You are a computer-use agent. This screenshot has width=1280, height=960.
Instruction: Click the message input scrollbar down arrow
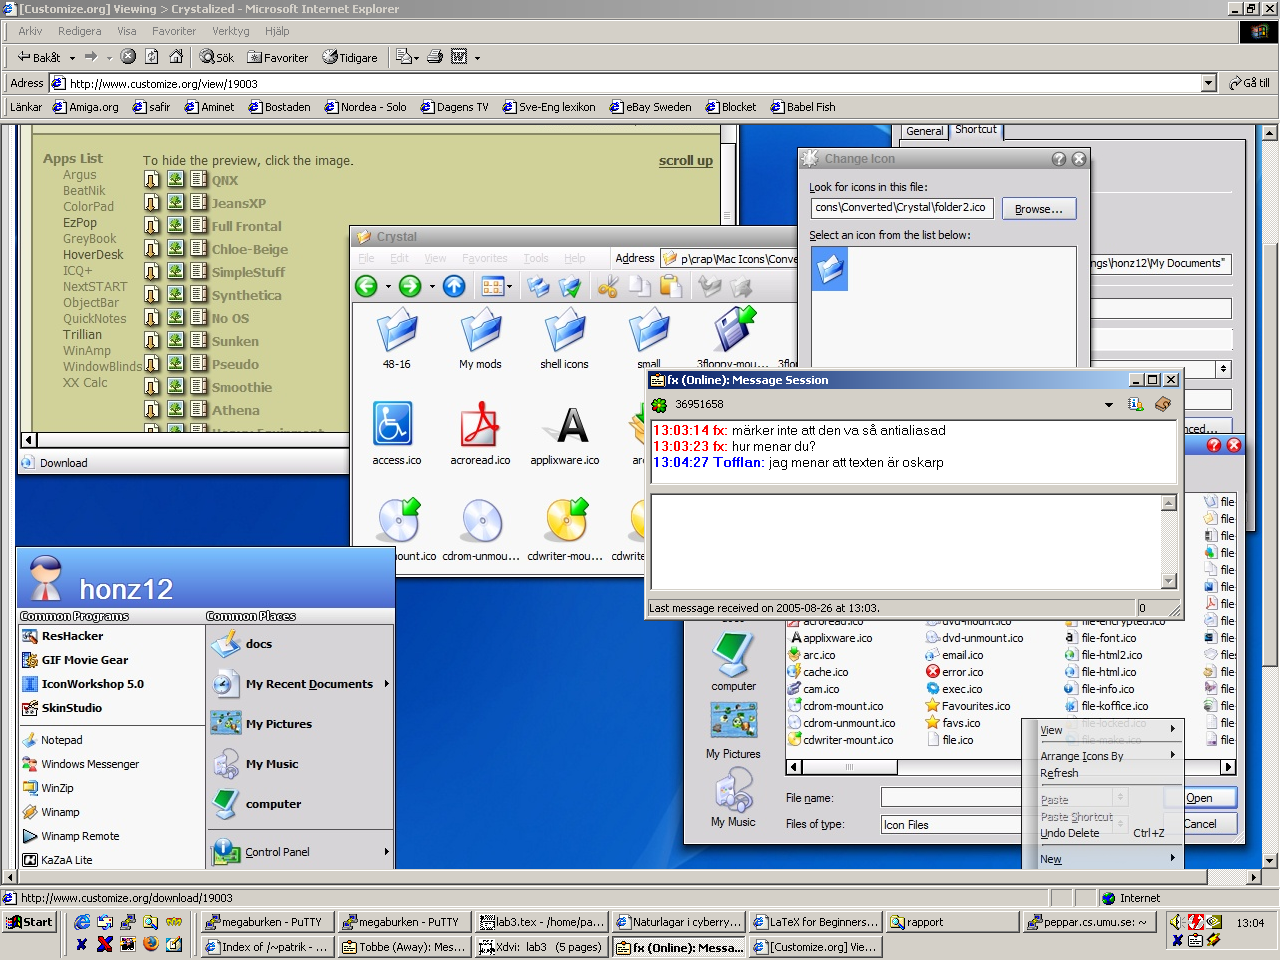[1169, 581]
